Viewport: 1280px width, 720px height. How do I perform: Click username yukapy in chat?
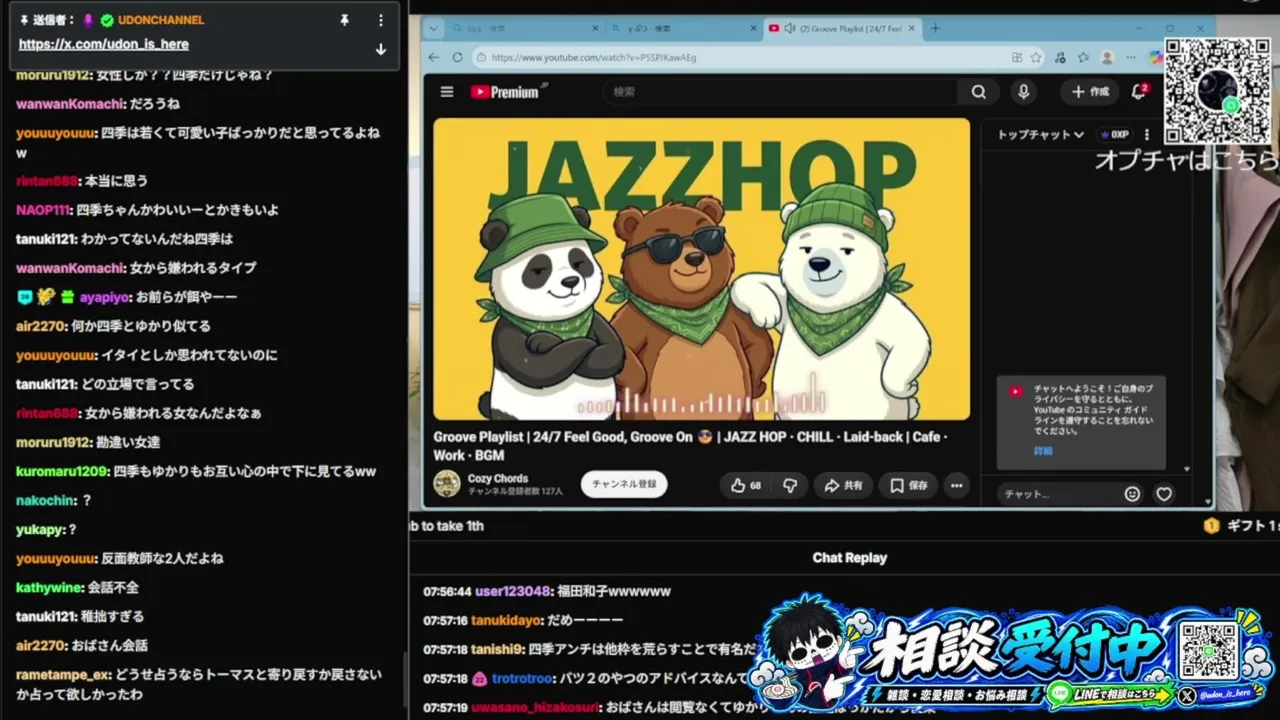tap(40, 530)
